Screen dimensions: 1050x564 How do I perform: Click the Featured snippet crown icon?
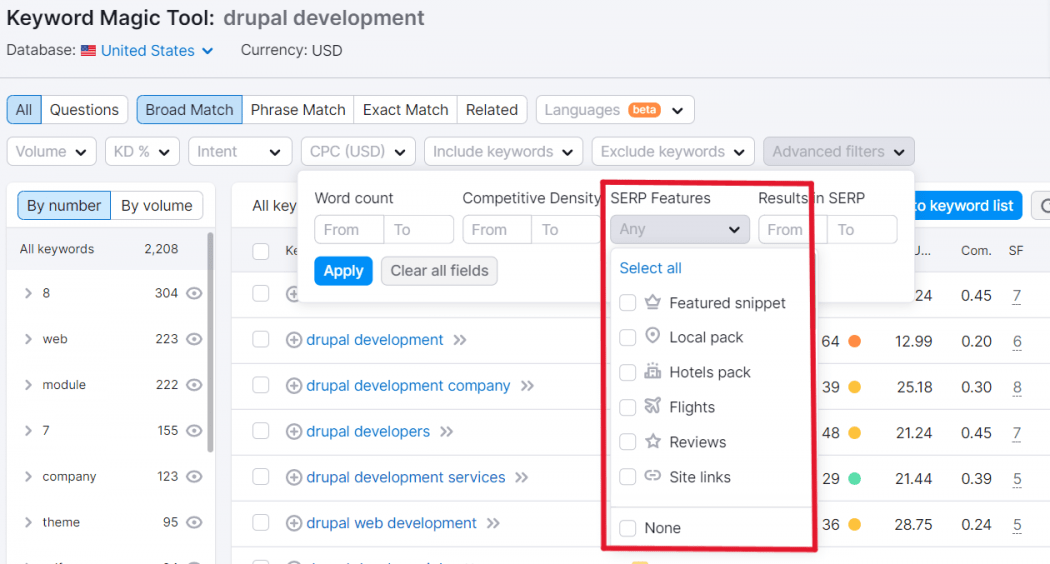tap(652, 302)
